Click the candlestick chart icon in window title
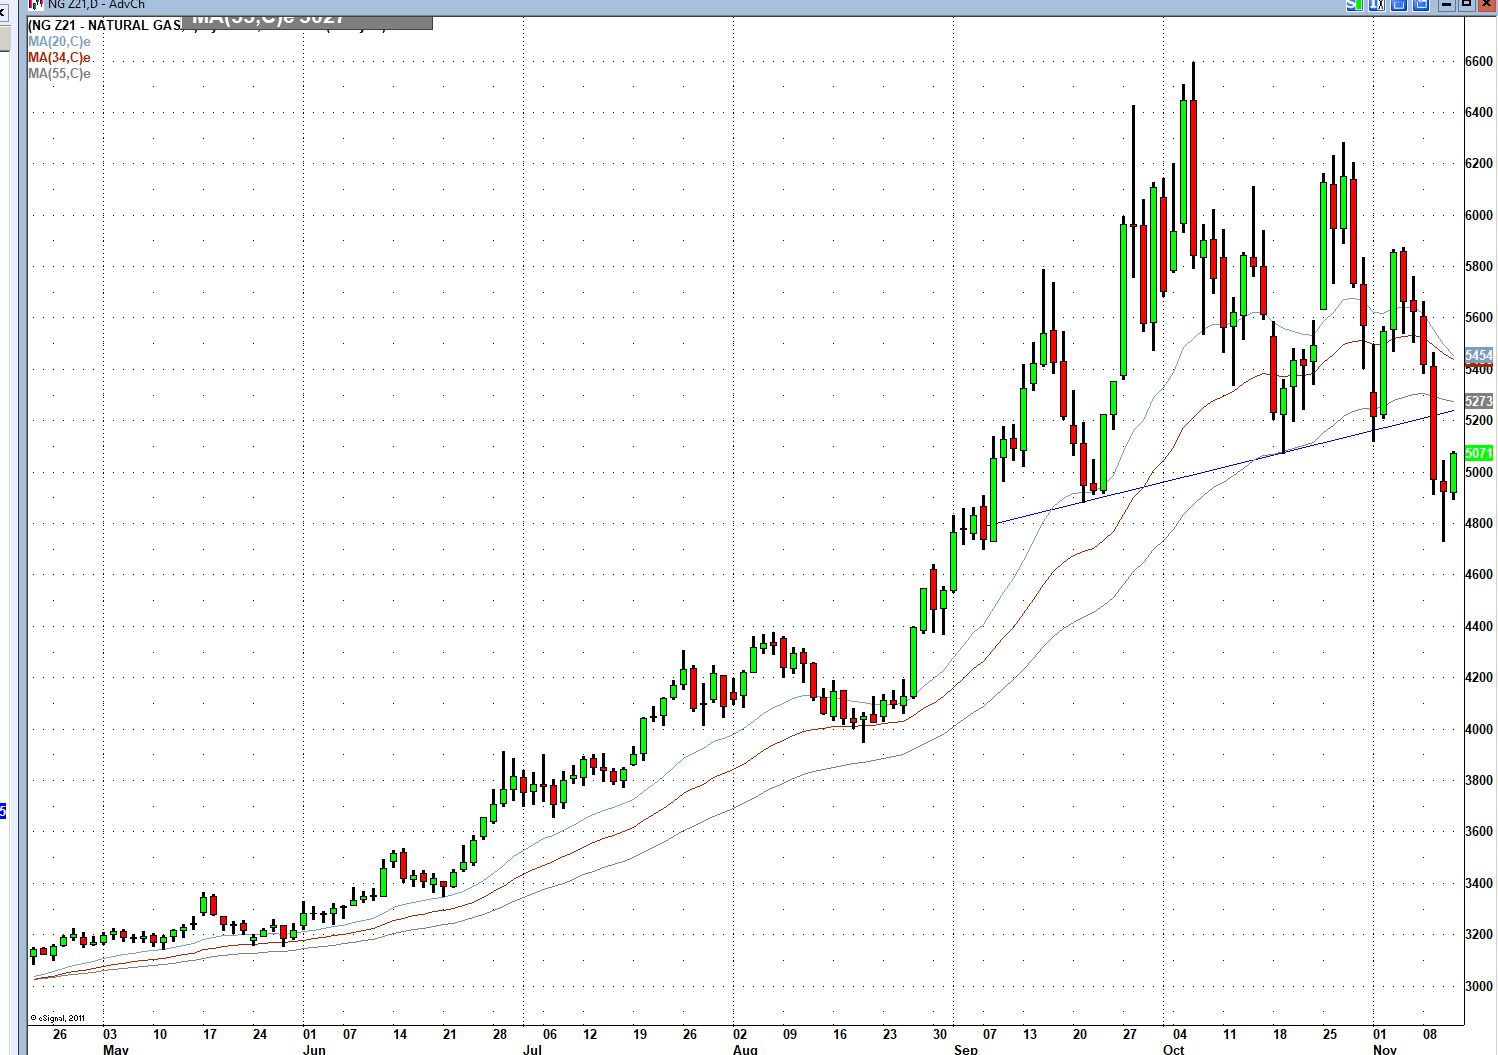Screen dimensions: 1498x1055 point(37,5)
